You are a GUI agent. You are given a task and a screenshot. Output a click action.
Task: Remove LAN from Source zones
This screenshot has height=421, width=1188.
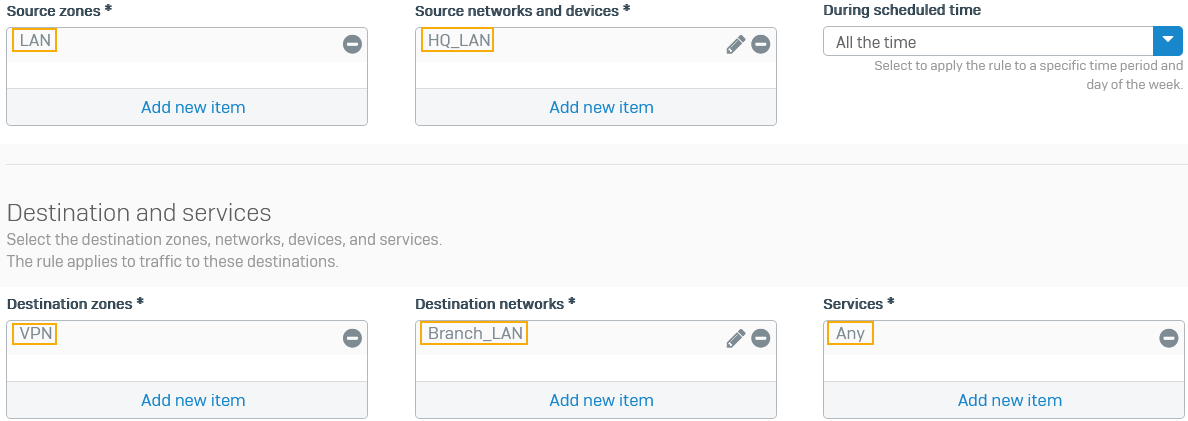[352, 44]
